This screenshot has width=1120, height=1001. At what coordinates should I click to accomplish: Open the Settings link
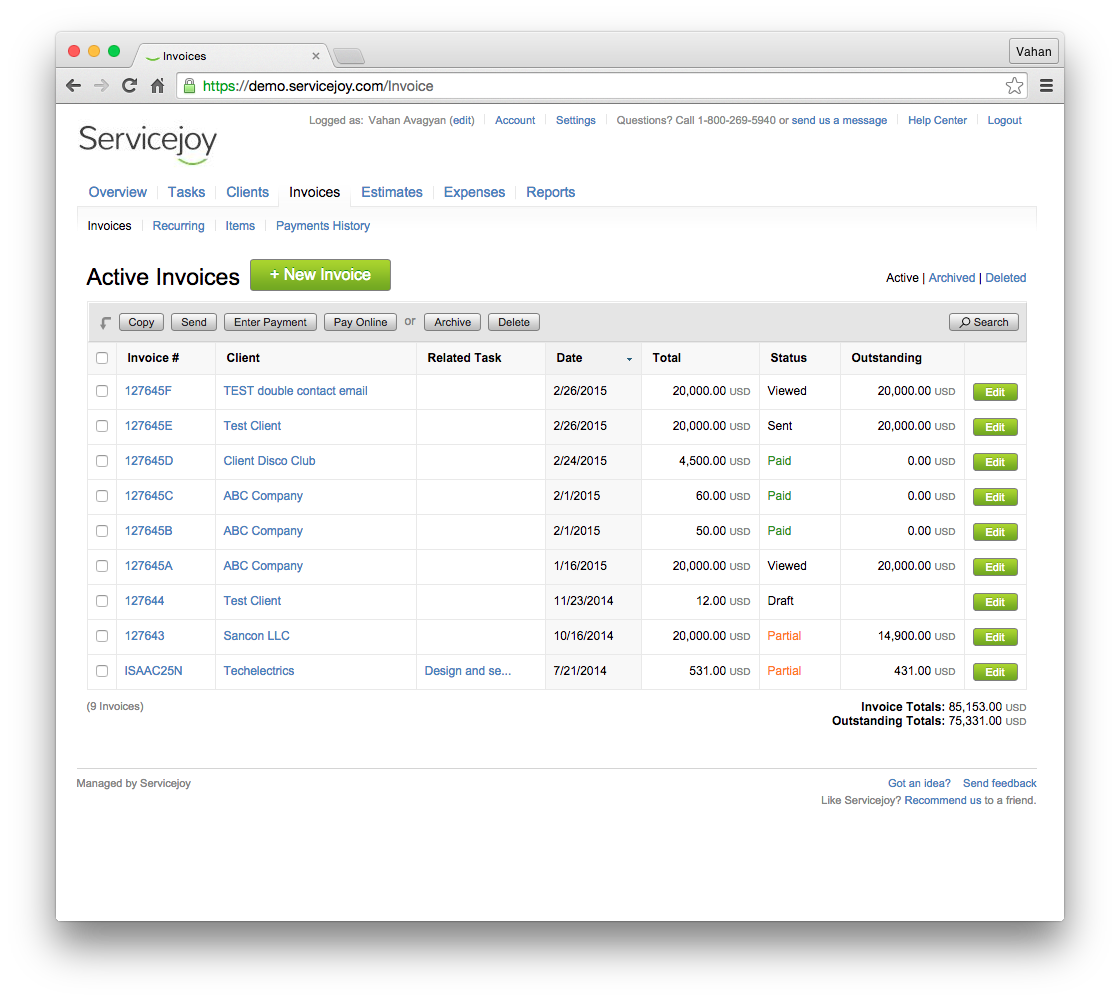(x=576, y=120)
